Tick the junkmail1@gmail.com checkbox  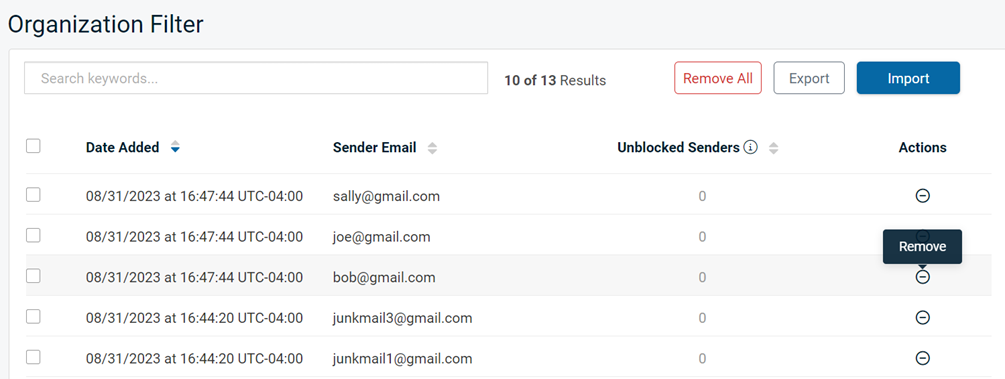pos(33,357)
